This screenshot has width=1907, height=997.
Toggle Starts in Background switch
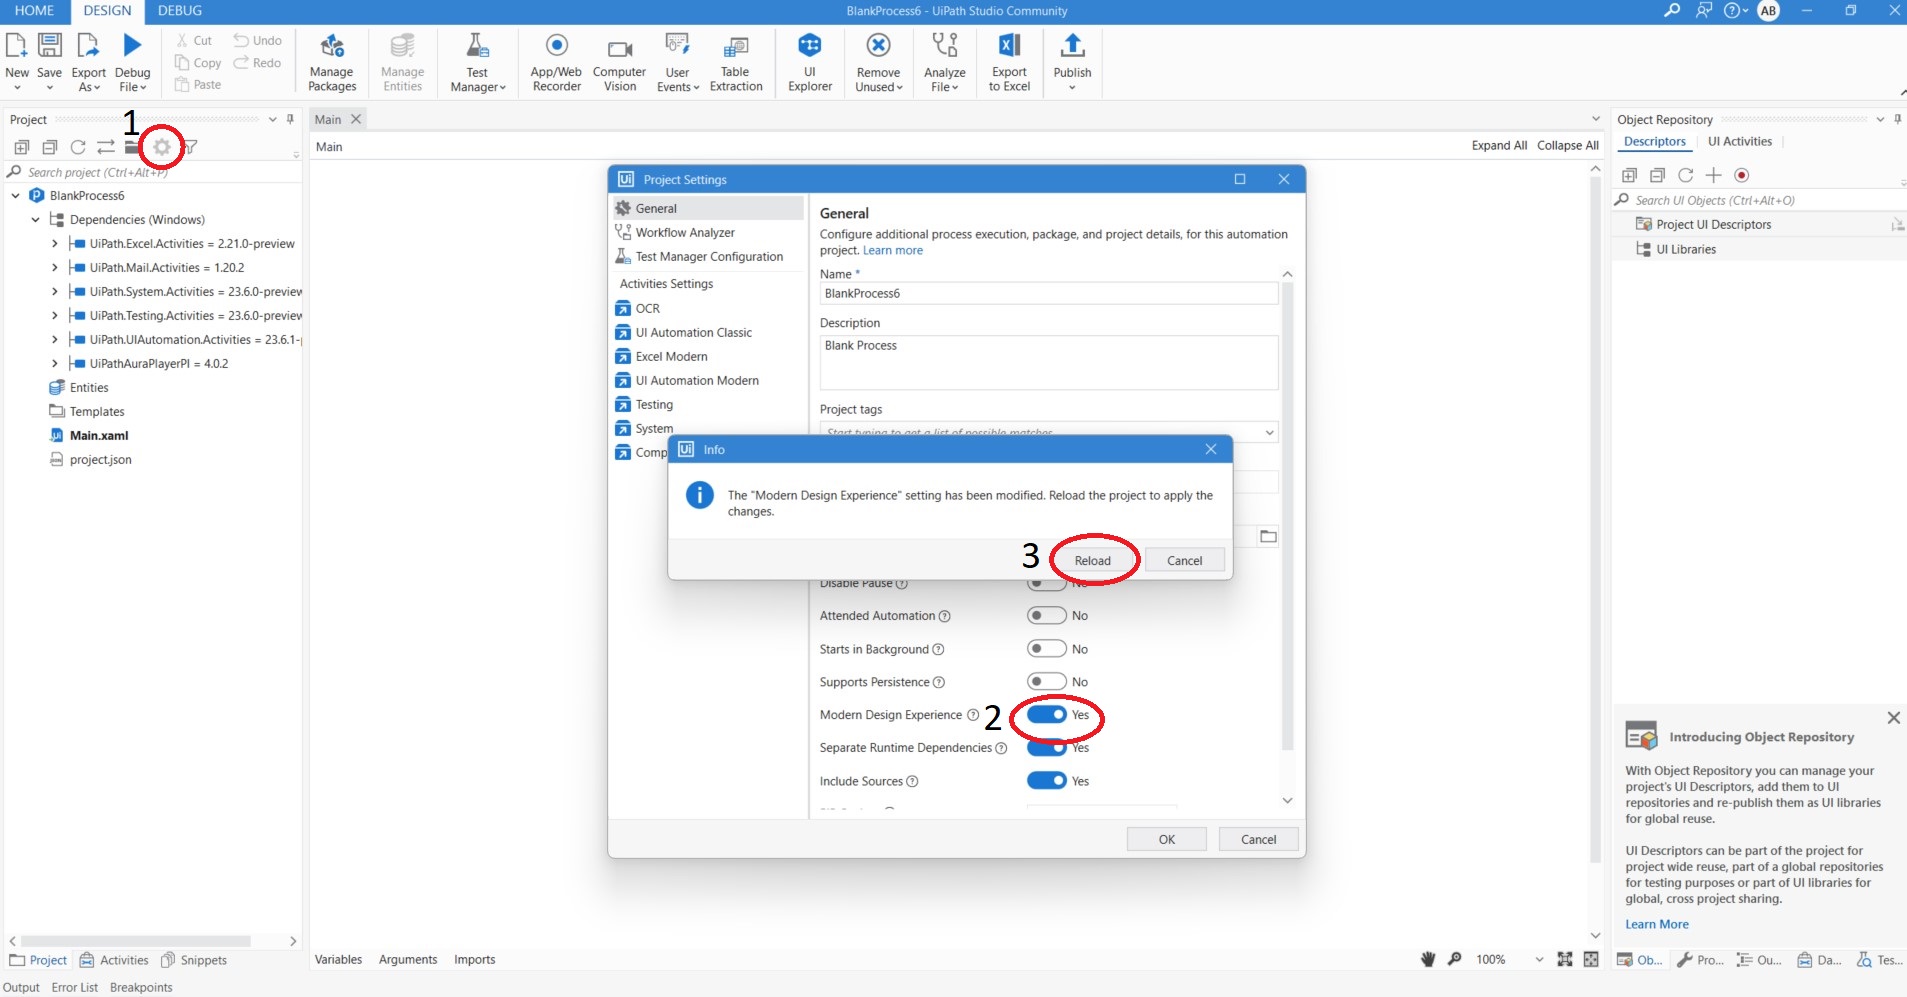[x=1046, y=649]
